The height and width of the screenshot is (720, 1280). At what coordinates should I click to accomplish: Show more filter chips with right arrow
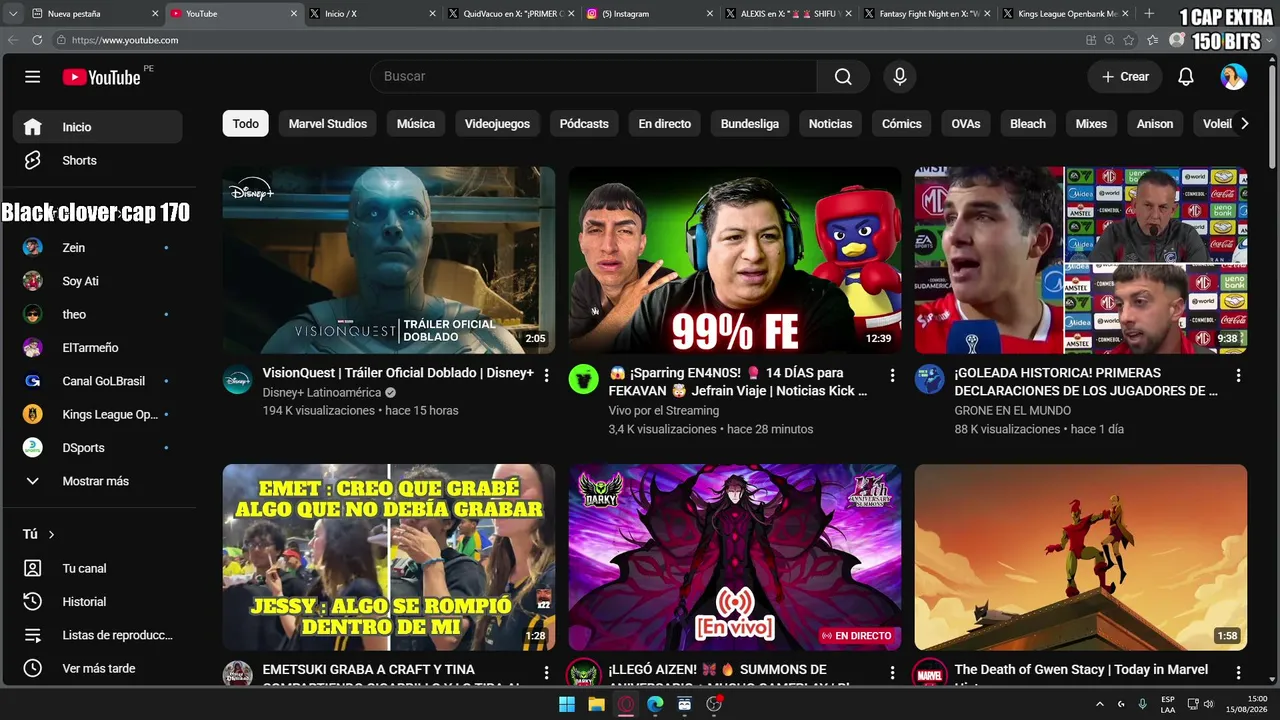1244,124
